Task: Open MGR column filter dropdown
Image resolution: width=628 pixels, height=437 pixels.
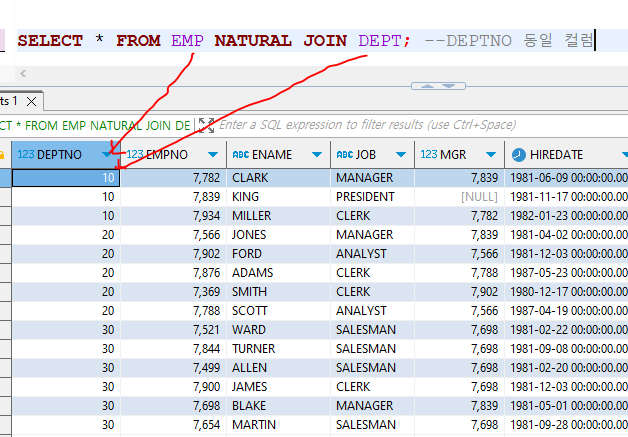Action: [x=491, y=155]
